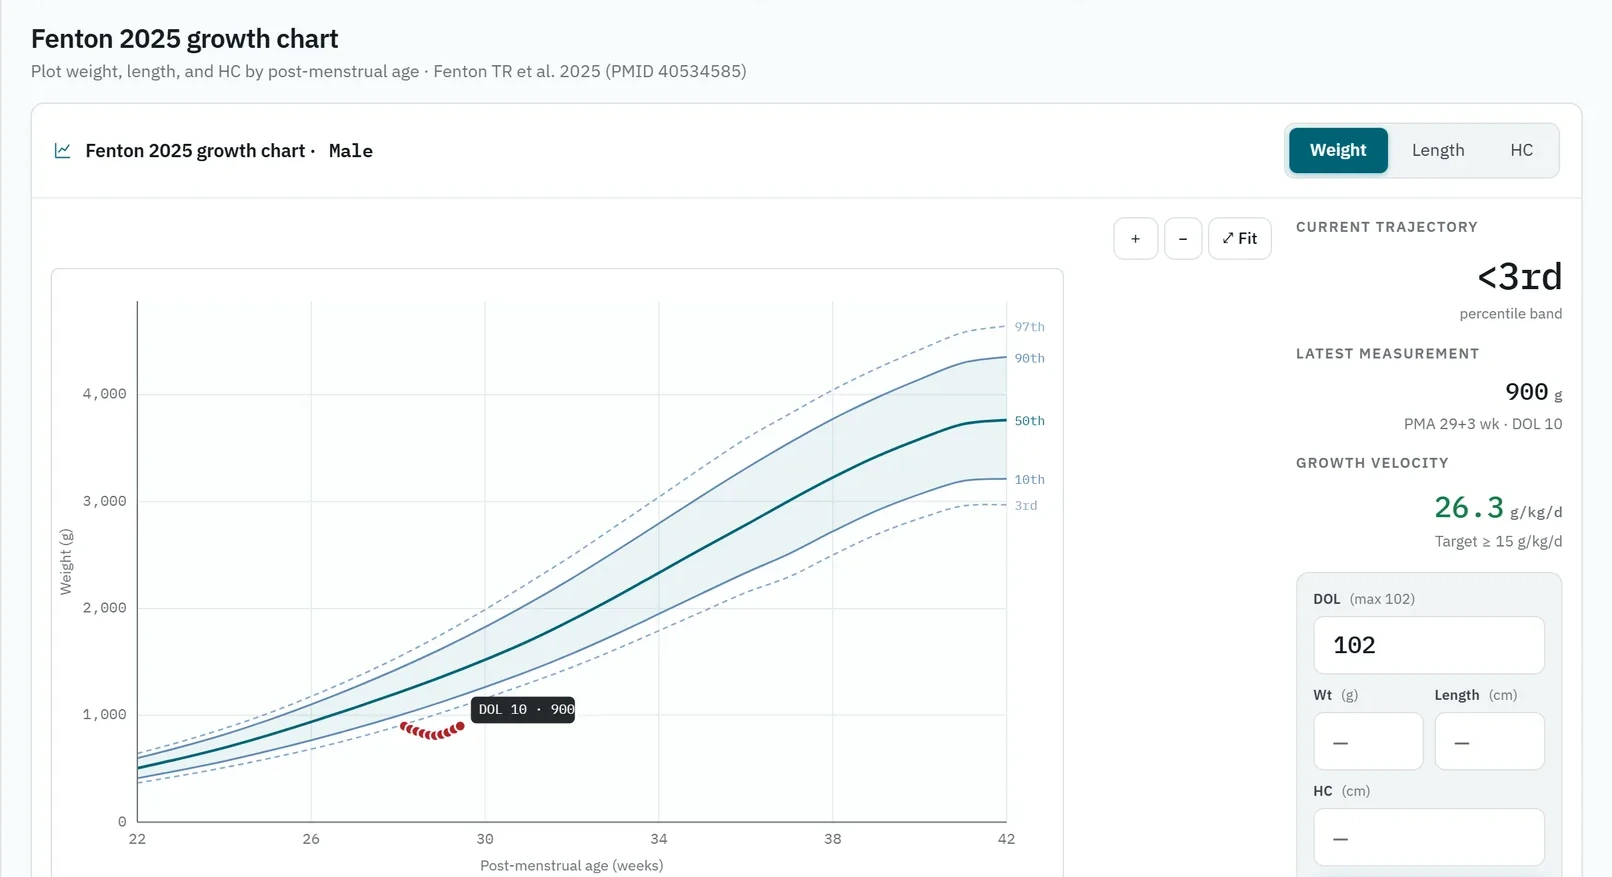Image resolution: width=1612 pixels, height=877 pixels.
Task: Click the 3rd percentile label
Action: (x=1026, y=506)
